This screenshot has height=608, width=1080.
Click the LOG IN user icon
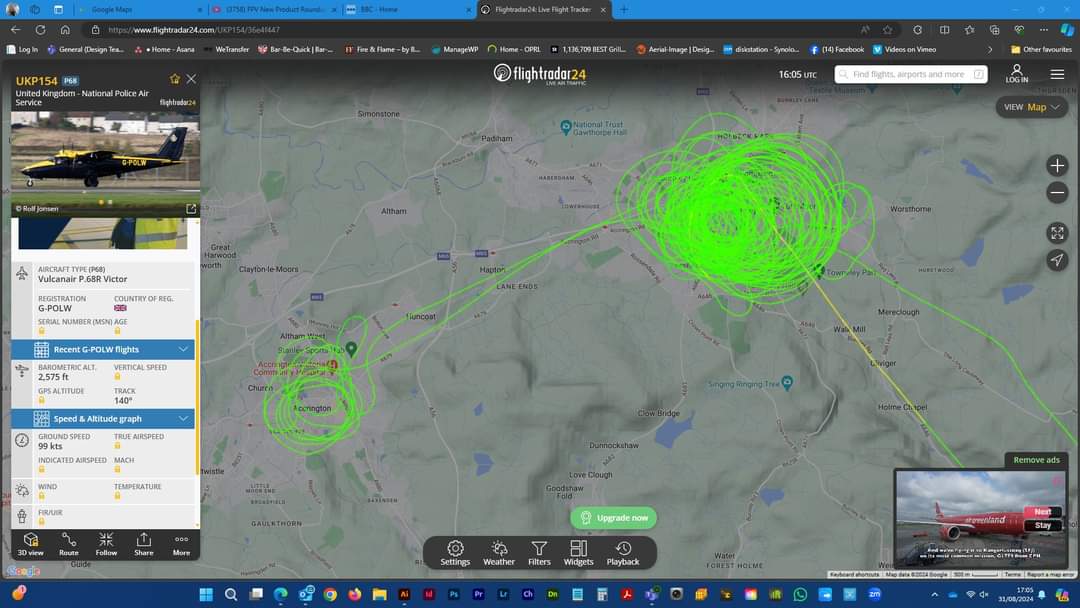pos(1017,74)
